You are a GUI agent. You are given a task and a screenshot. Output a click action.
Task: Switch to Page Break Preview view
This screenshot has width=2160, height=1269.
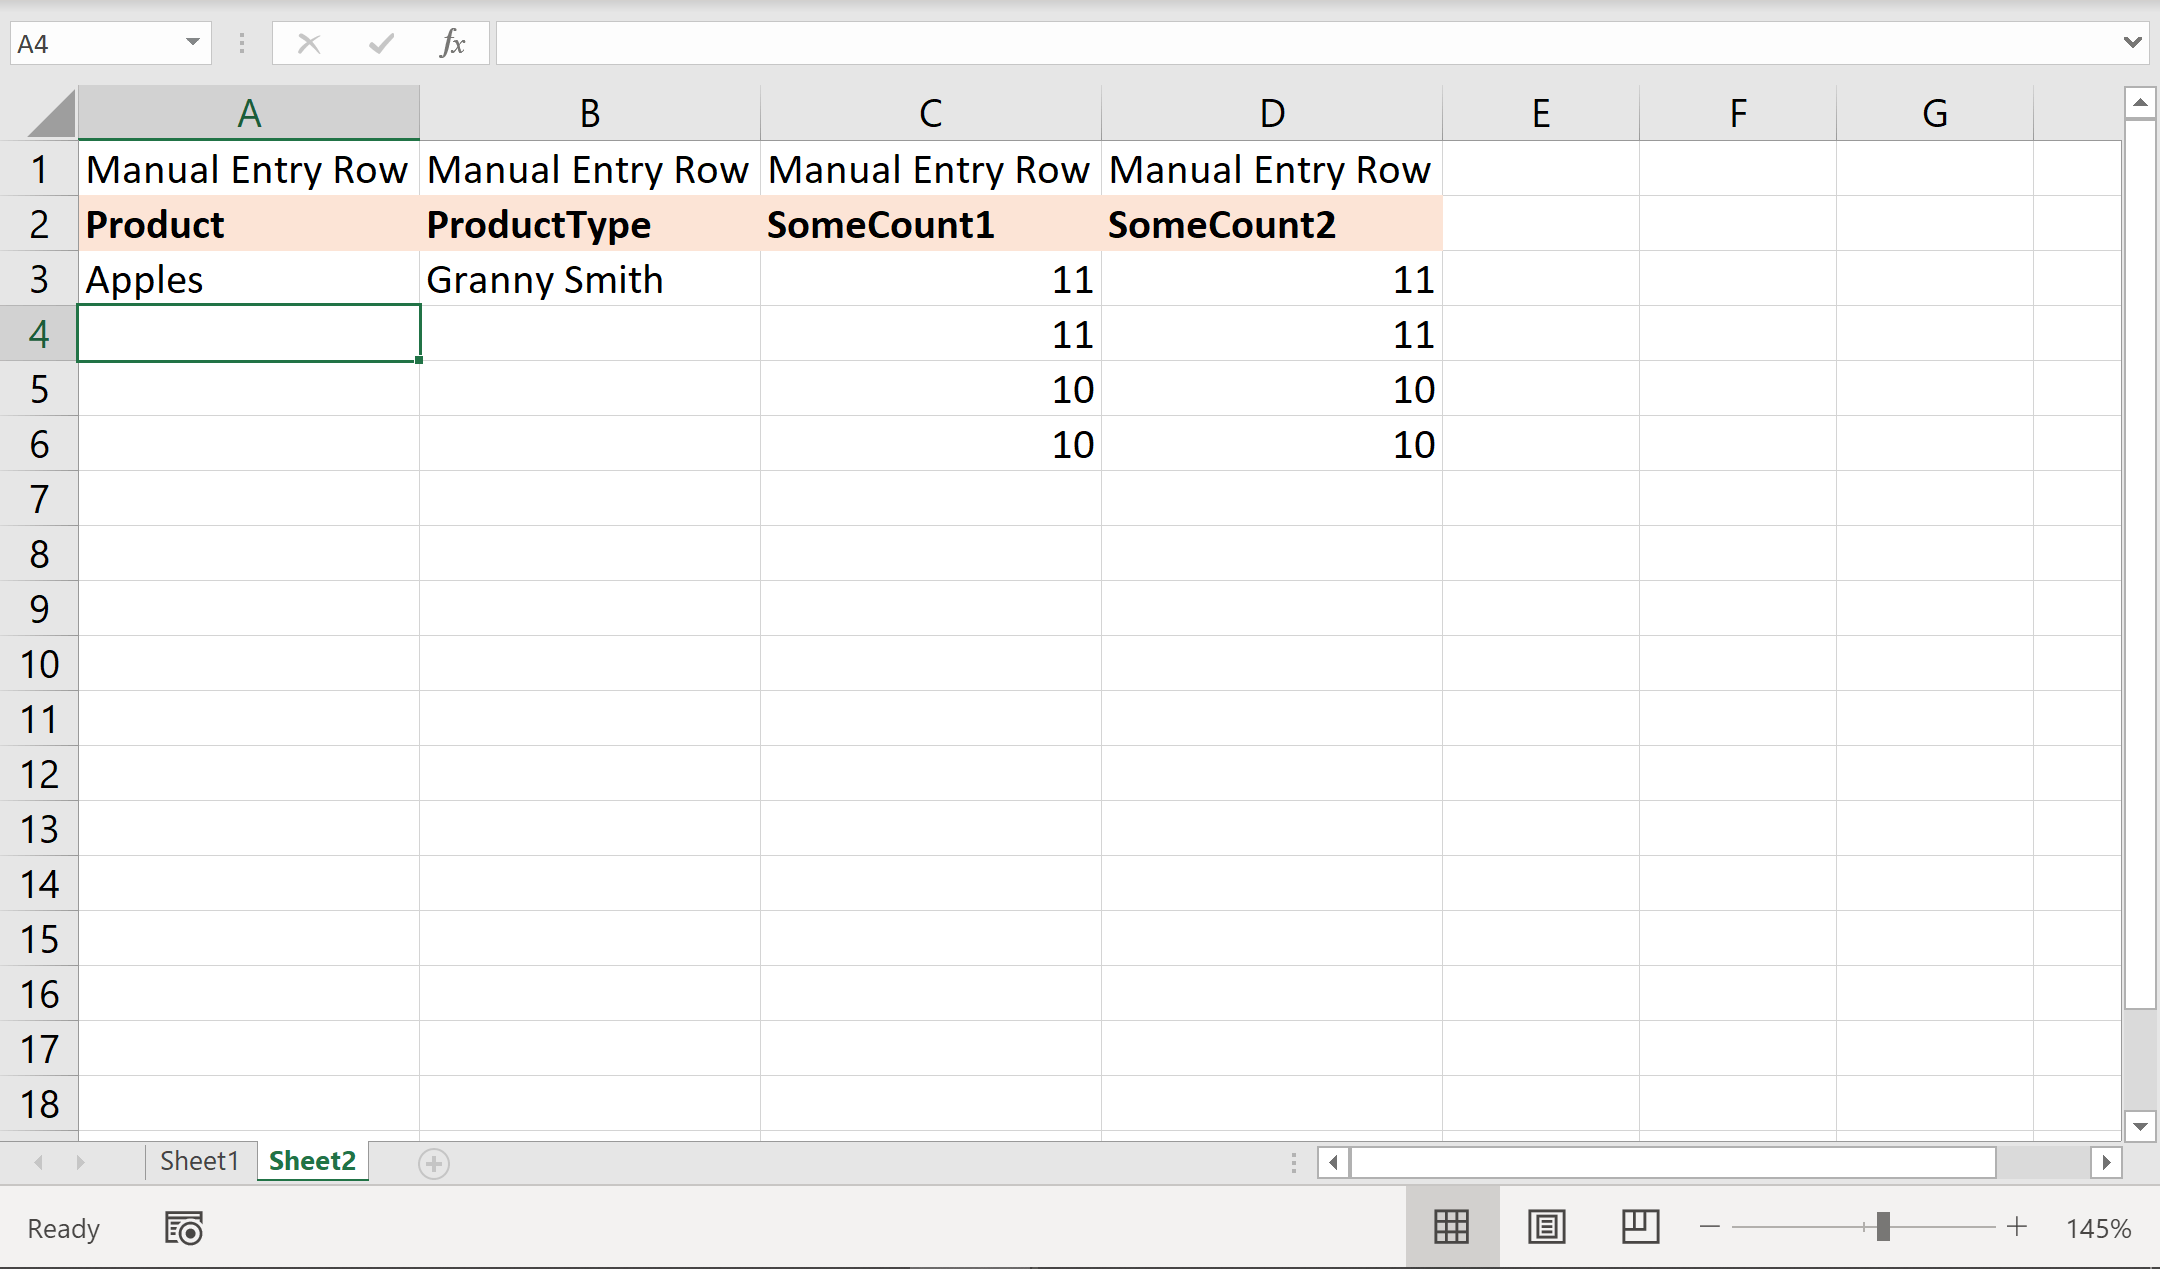(x=1640, y=1227)
